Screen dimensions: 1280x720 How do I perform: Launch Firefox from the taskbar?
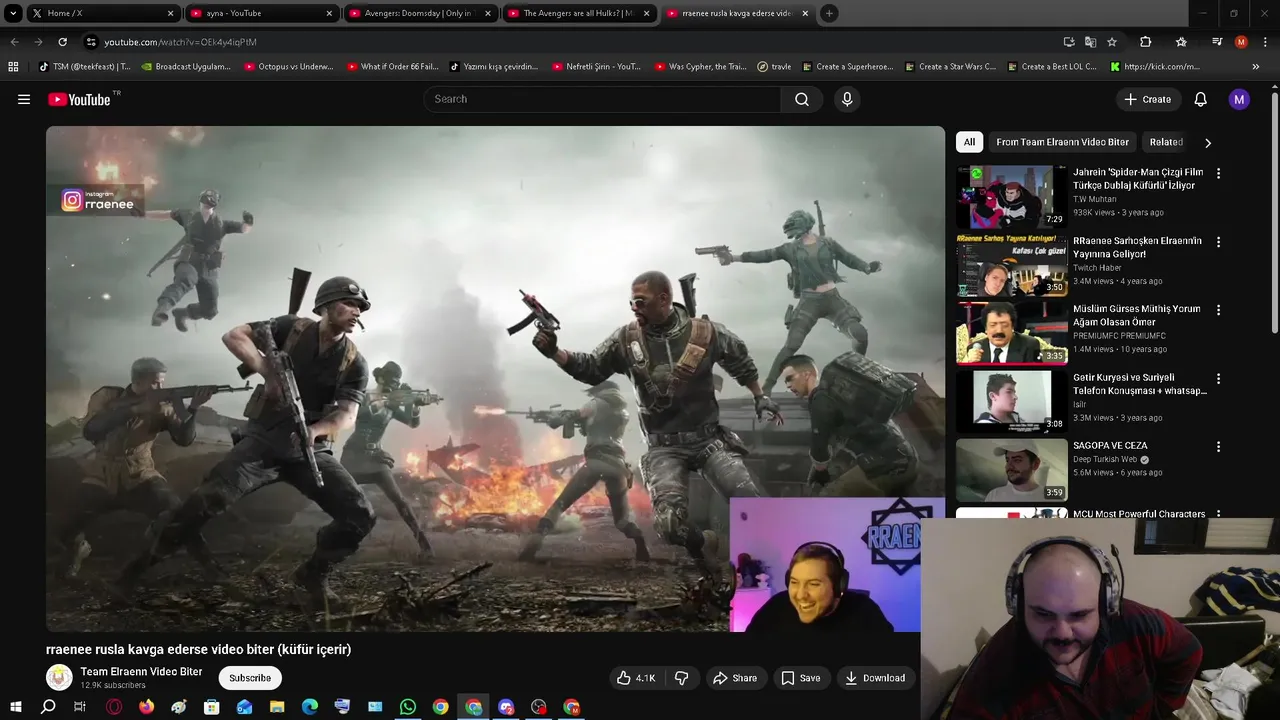point(146,707)
